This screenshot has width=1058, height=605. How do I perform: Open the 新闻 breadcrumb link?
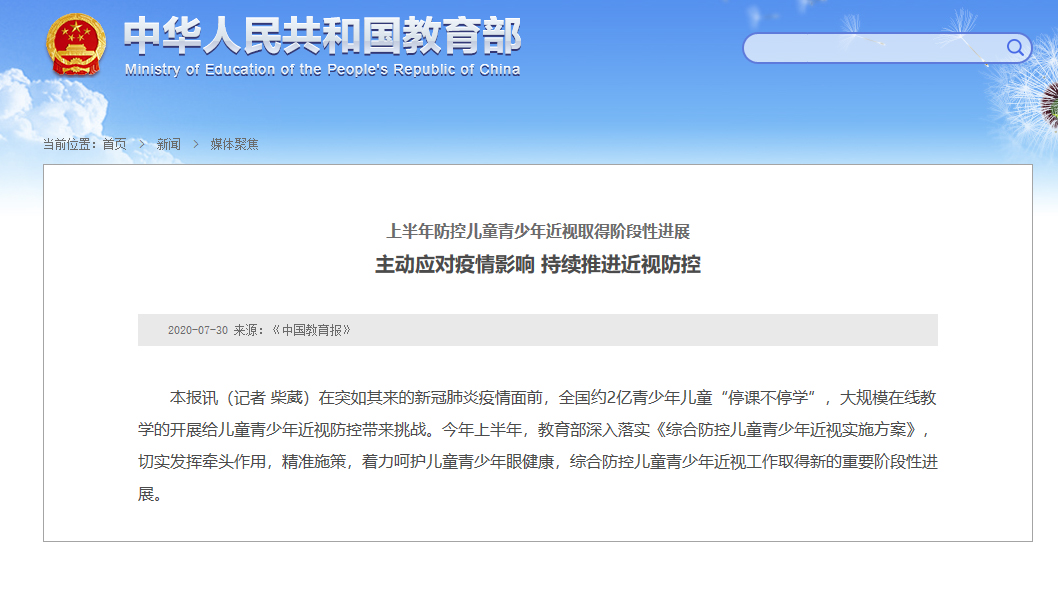click(x=169, y=144)
